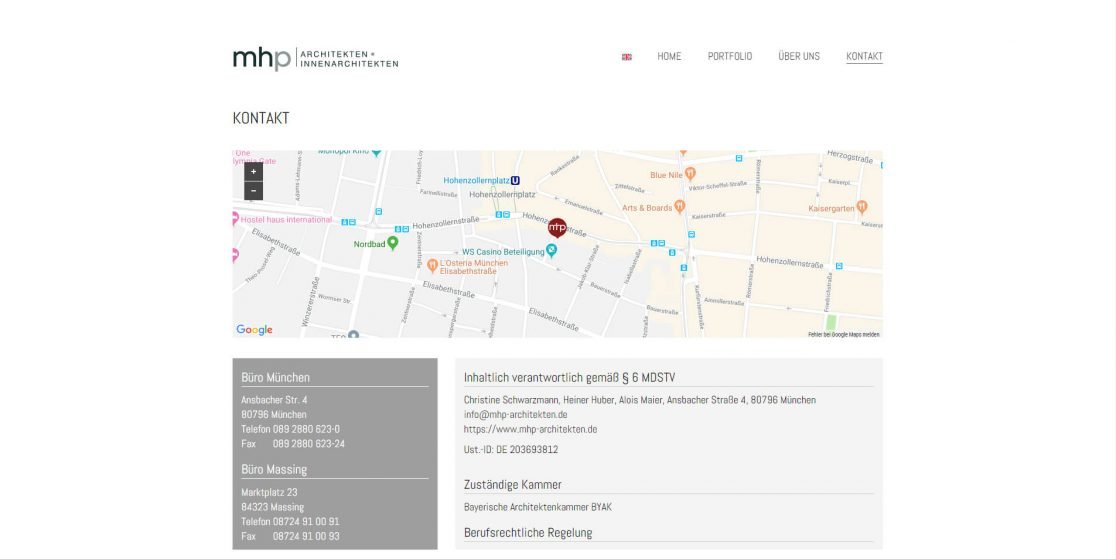The image size is (1116, 559).
Task: Click the L'Osteria München restaurant pin
Action: pos(432,264)
